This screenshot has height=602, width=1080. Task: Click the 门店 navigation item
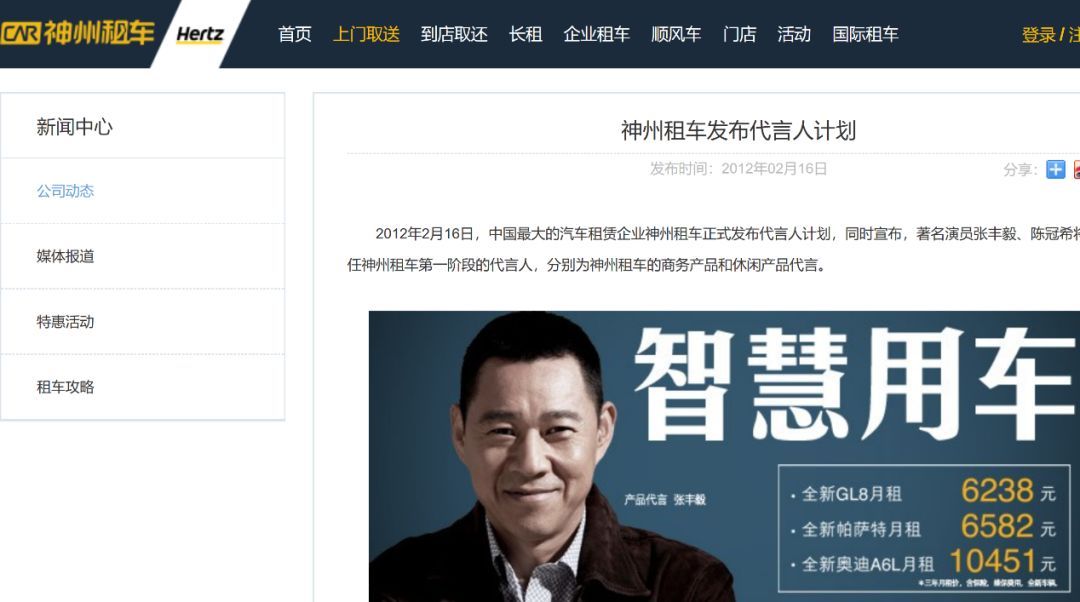click(x=740, y=34)
